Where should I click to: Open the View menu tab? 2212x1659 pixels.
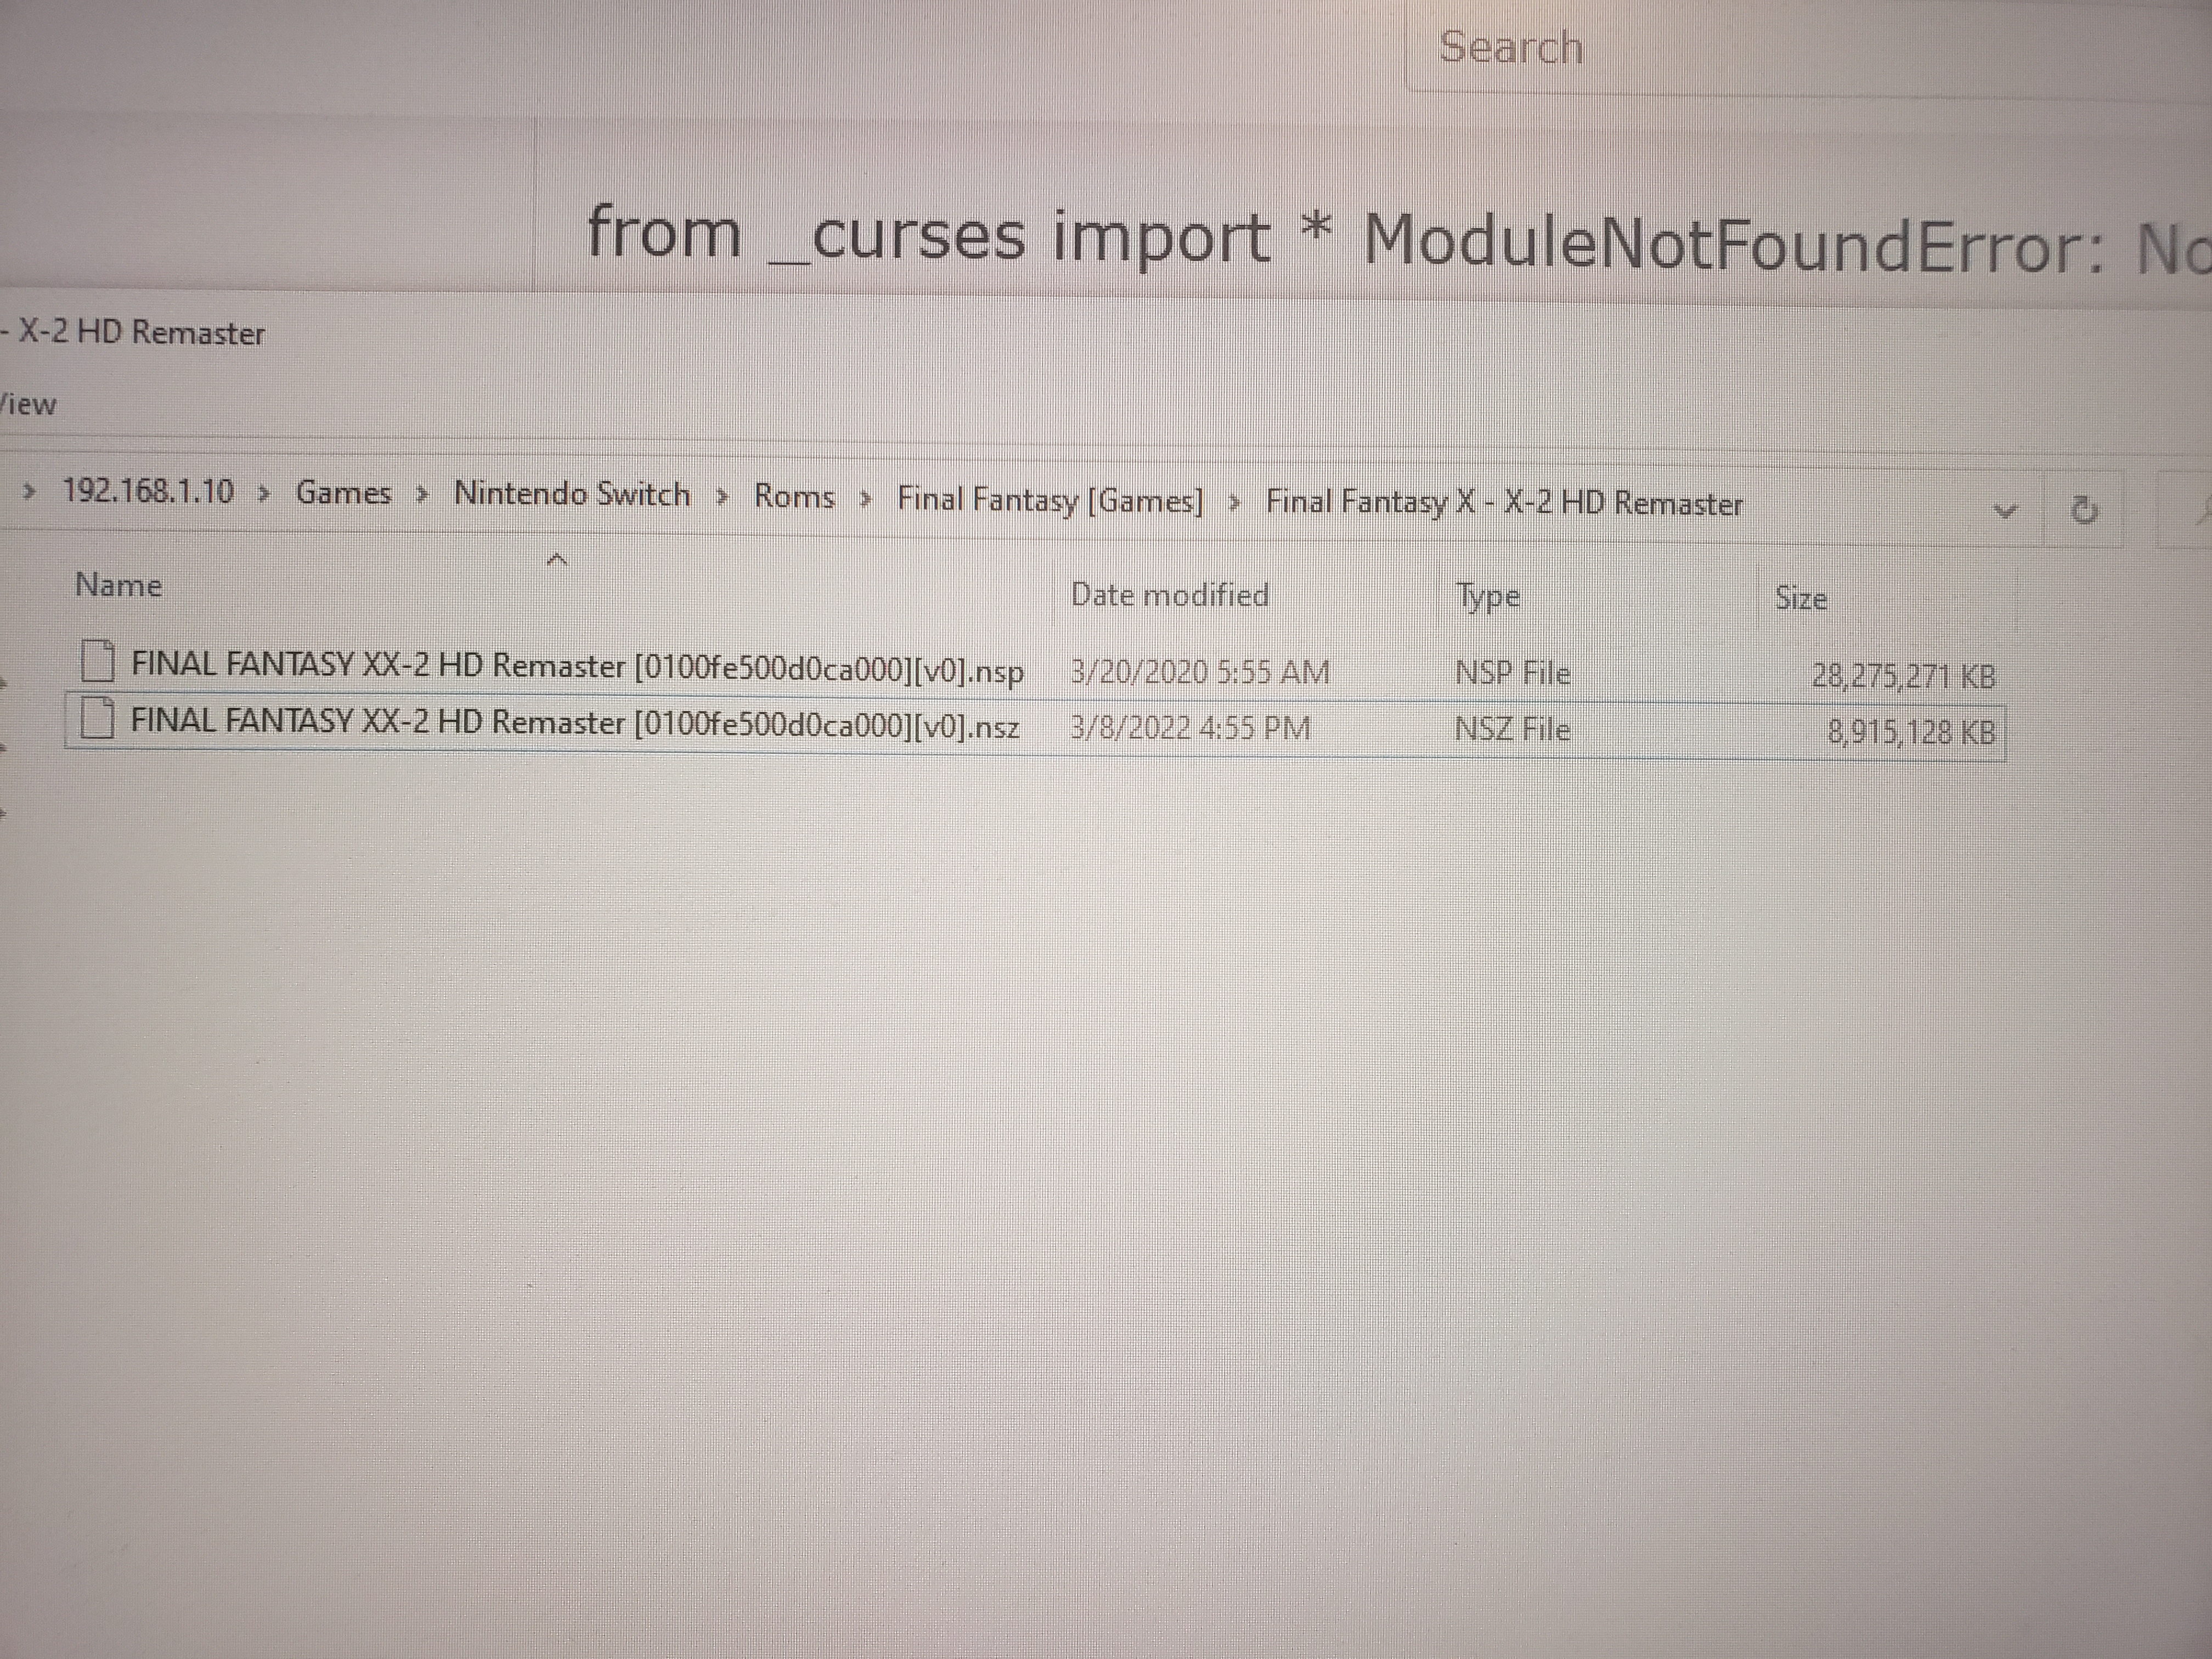[27, 405]
